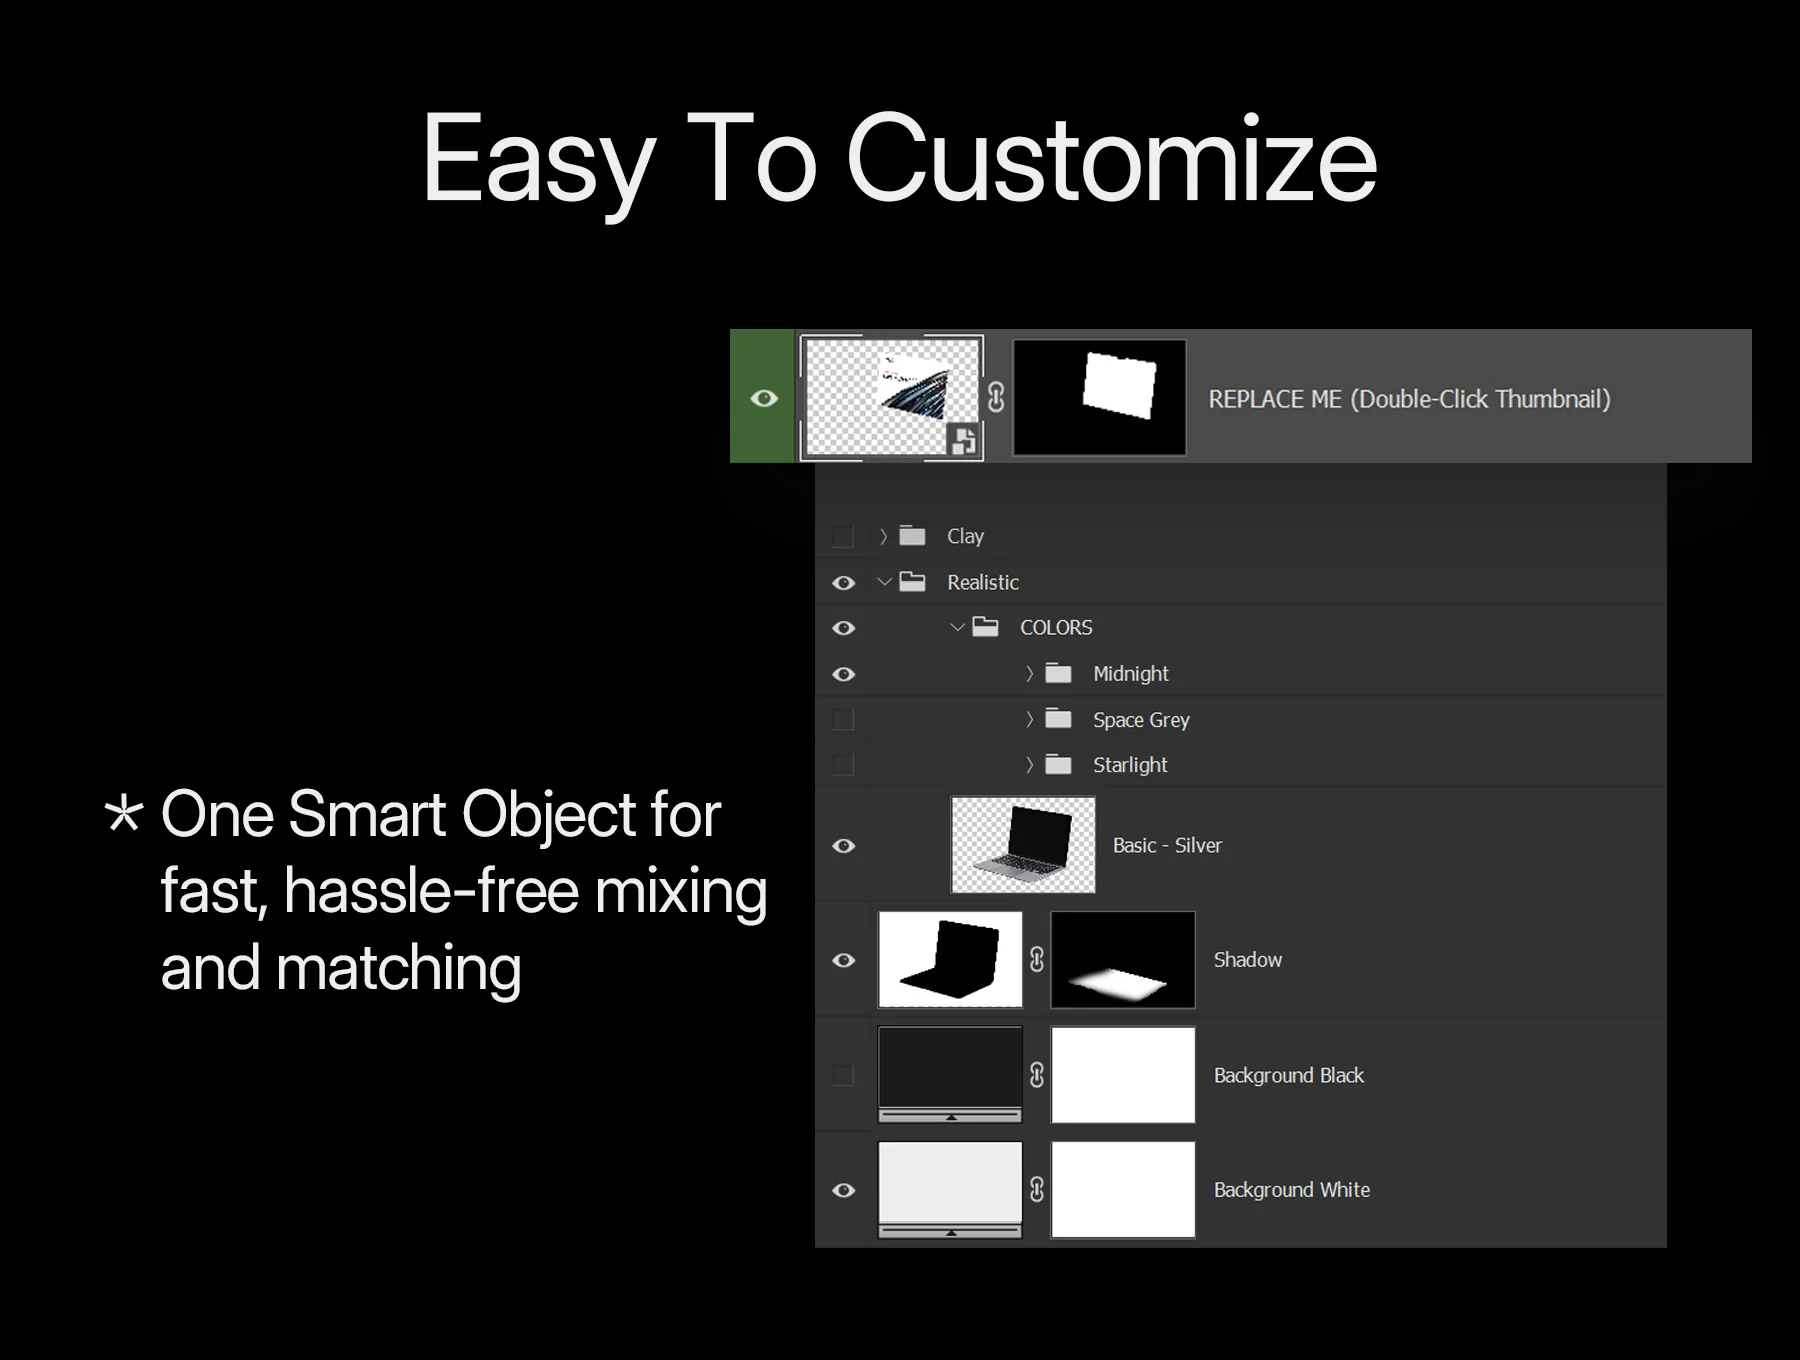Select the Background White layer mask
Image resolution: width=1800 pixels, height=1360 pixels.
(1123, 1190)
